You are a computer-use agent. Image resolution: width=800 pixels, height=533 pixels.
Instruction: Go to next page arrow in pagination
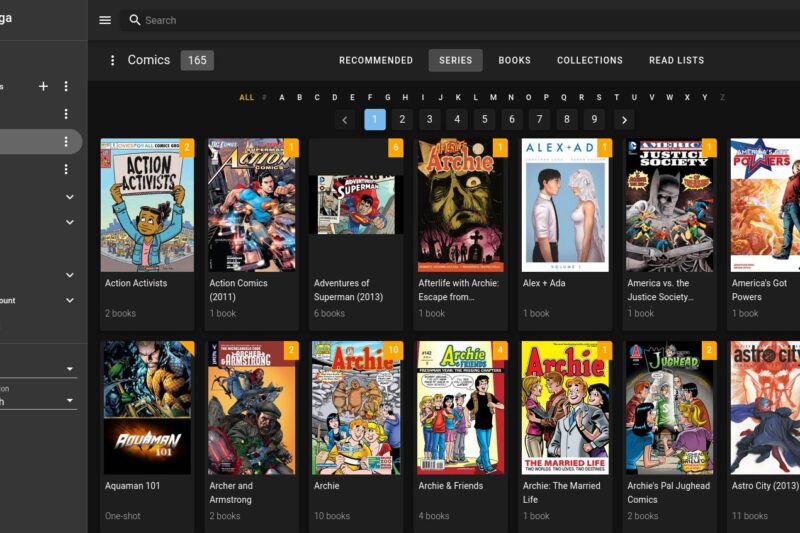pyautogui.click(x=624, y=120)
